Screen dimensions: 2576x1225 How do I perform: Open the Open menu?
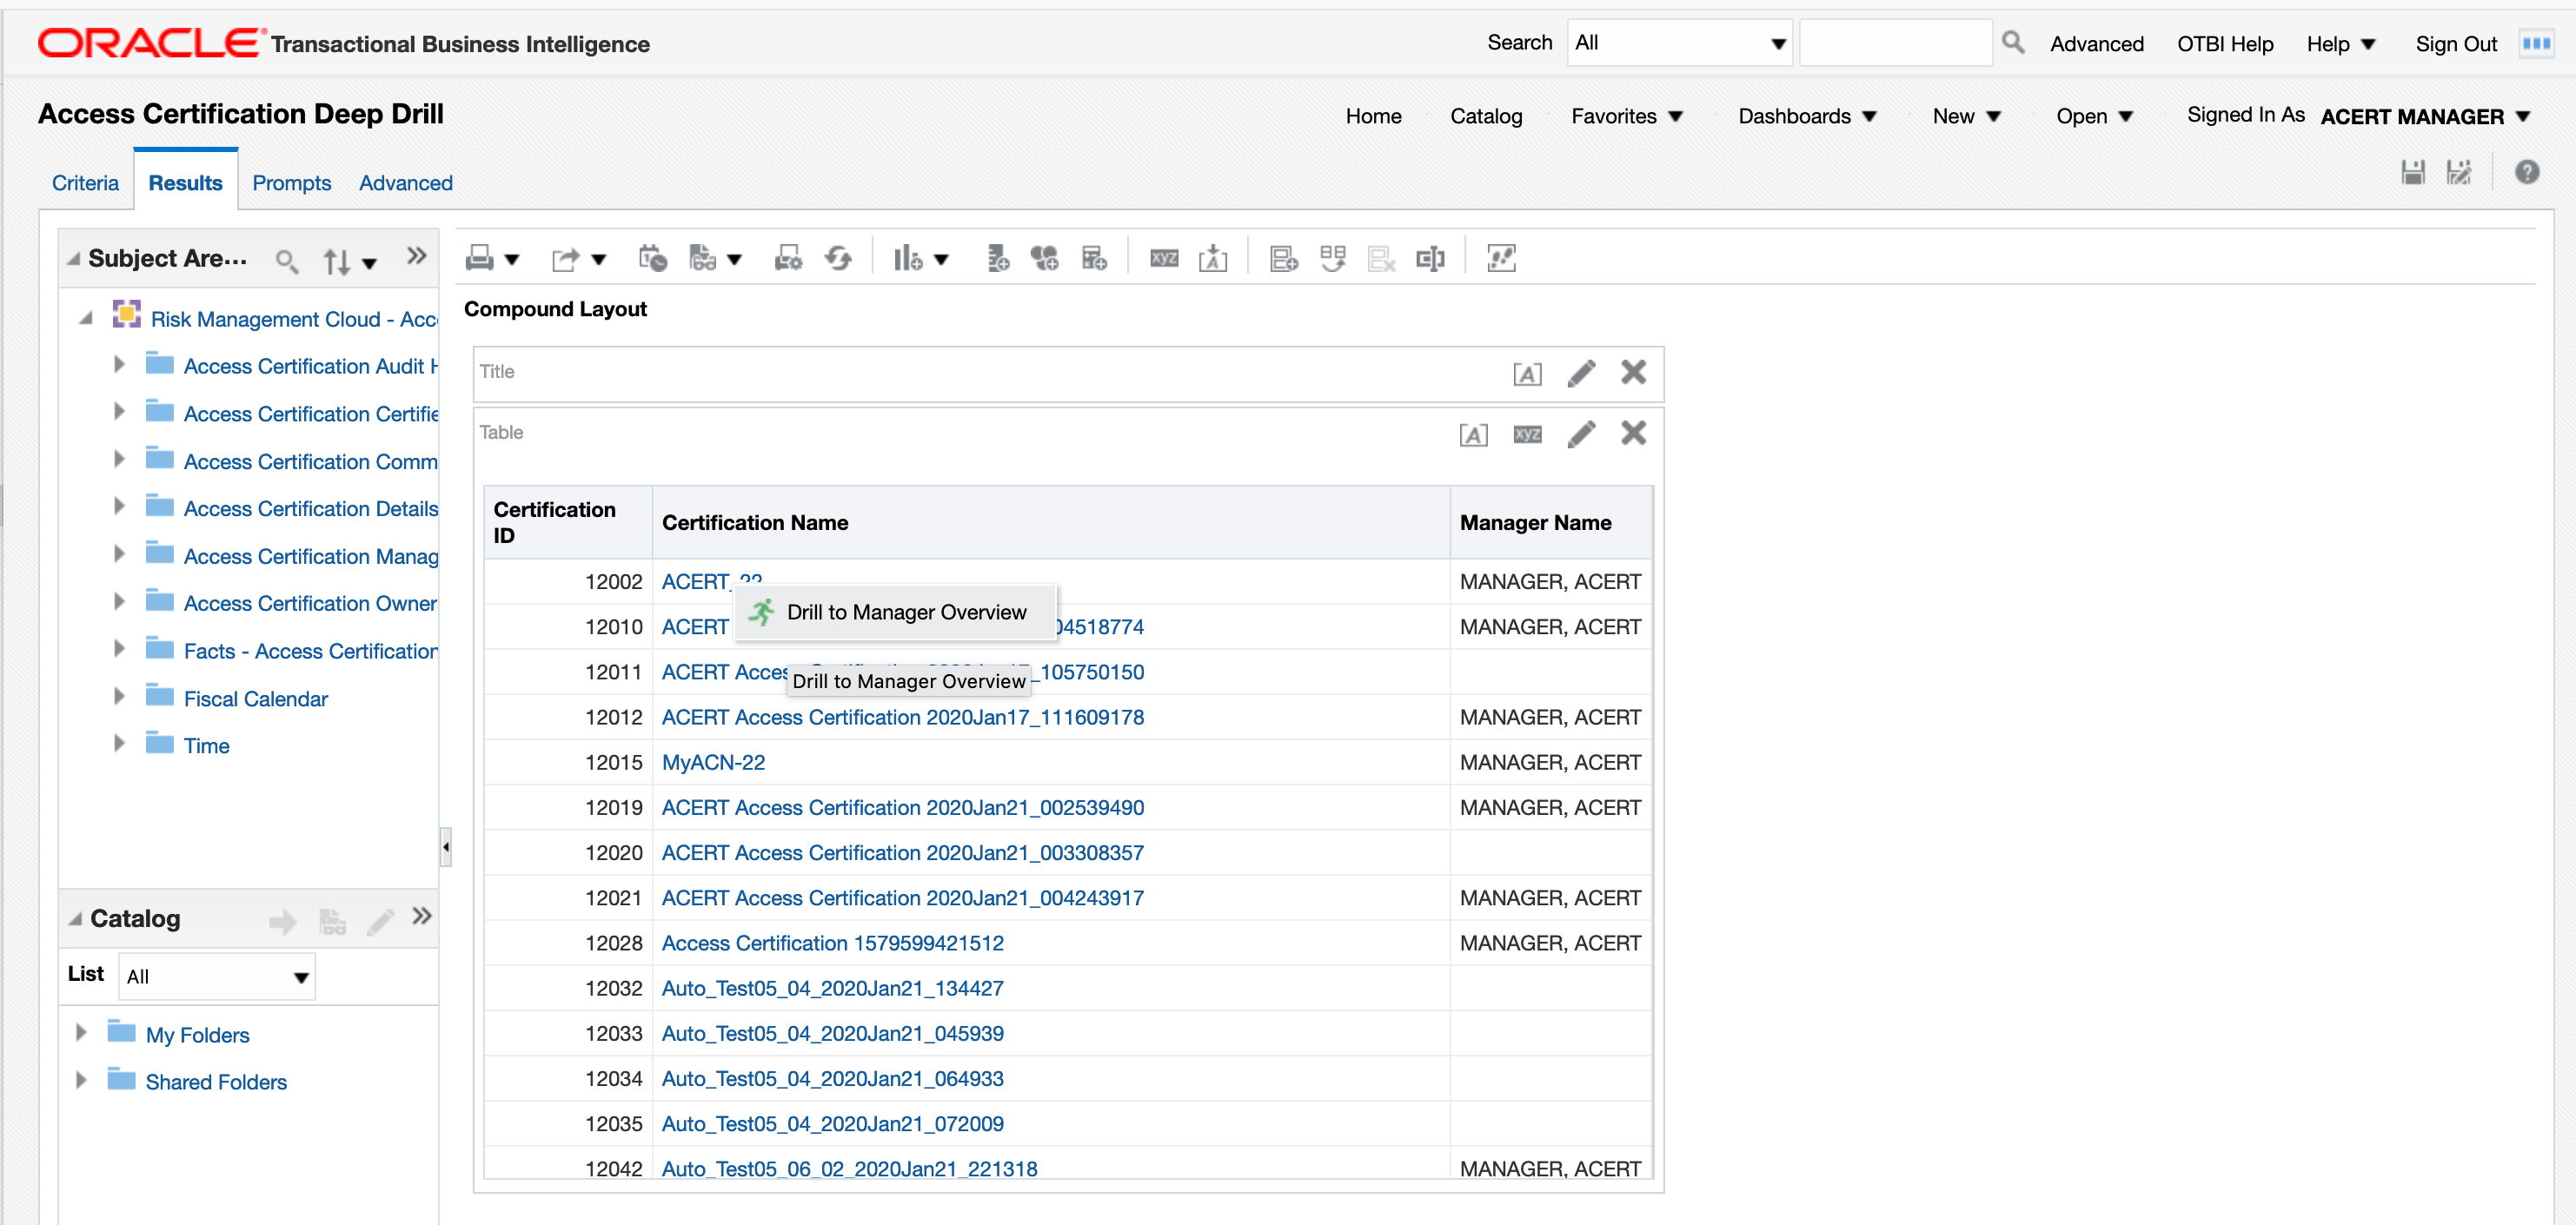(x=2094, y=116)
